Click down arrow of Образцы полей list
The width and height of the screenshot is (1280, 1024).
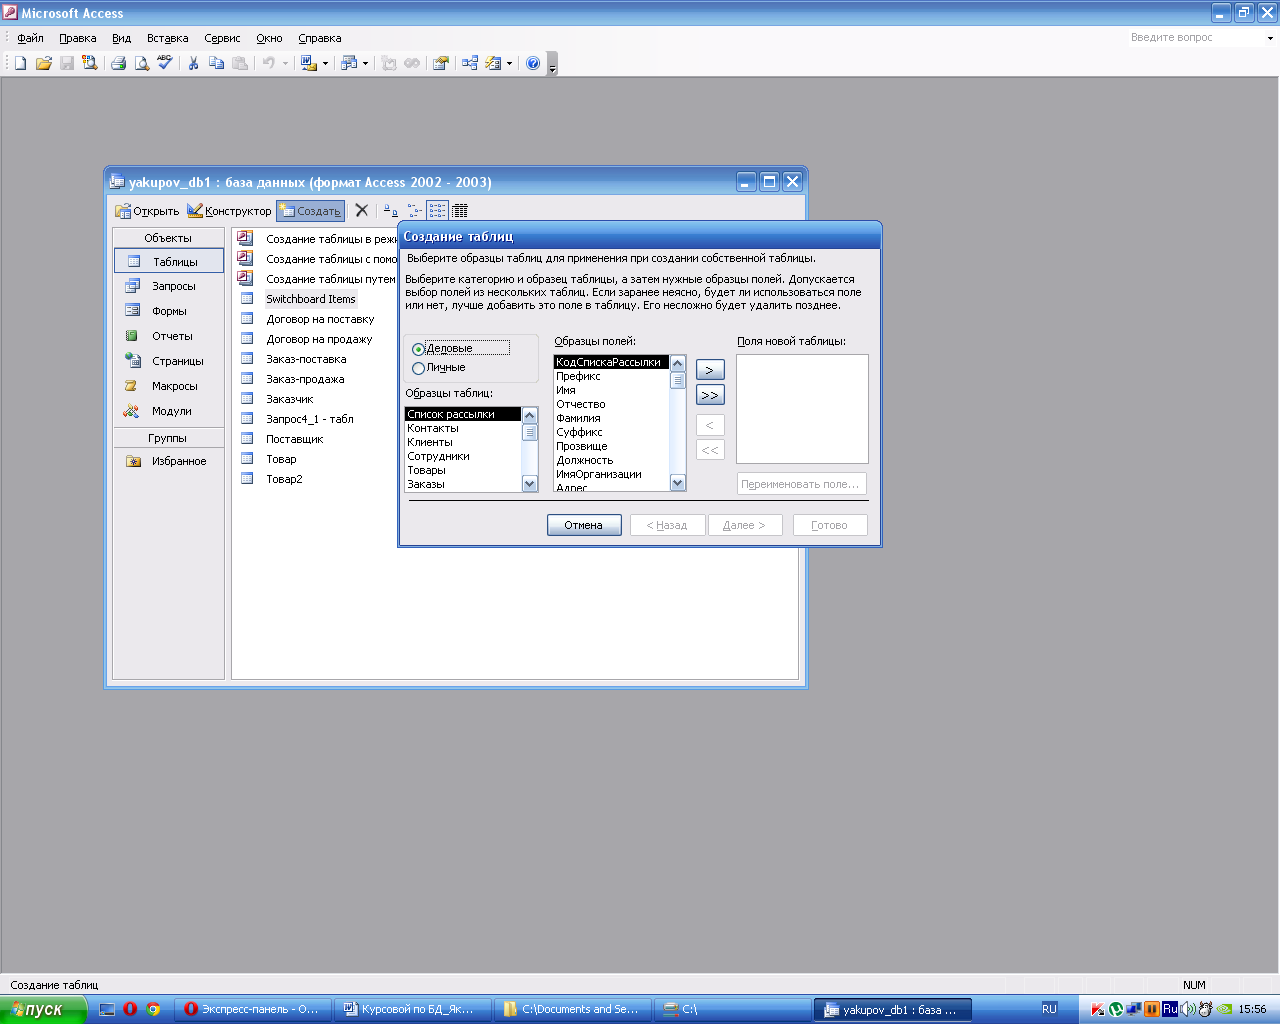click(x=678, y=483)
